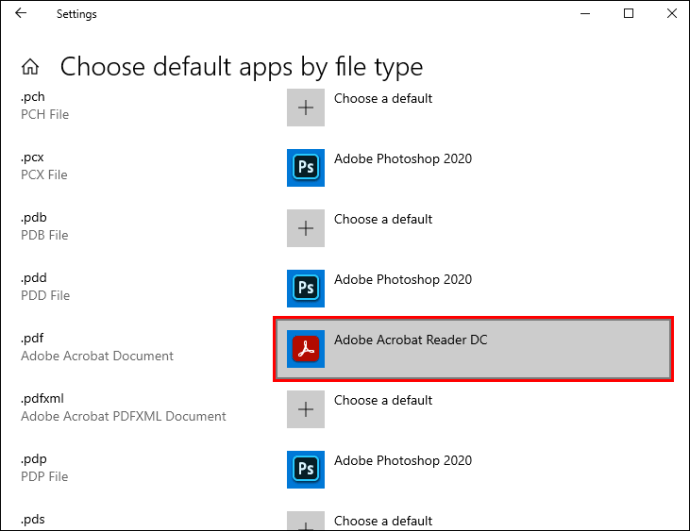Change Adobe Photoshop 2020 default for .pdp

pos(403,461)
